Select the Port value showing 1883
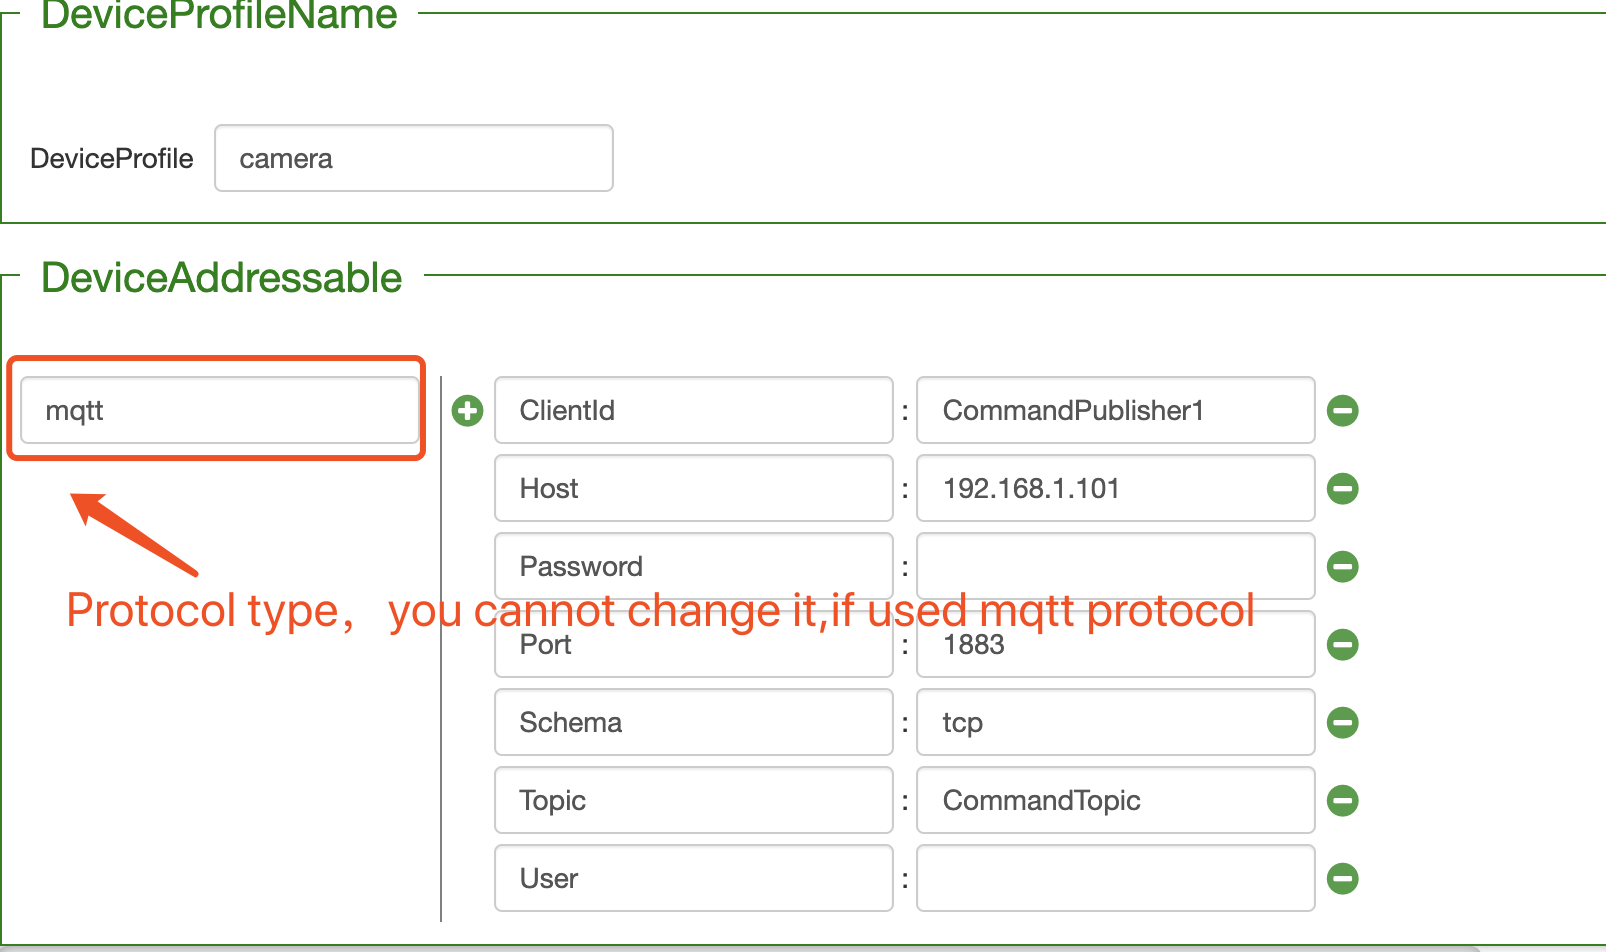 [1115, 644]
